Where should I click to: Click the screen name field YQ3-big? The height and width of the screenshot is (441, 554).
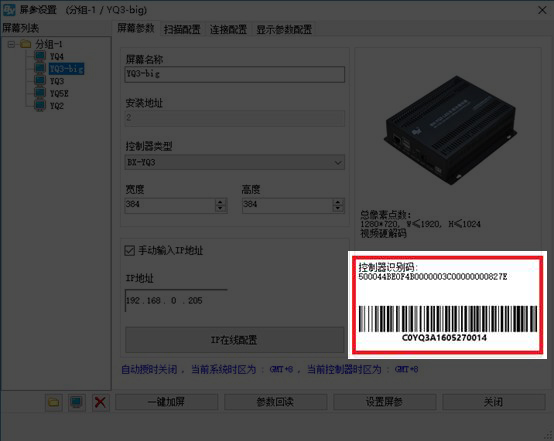(234, 74)
